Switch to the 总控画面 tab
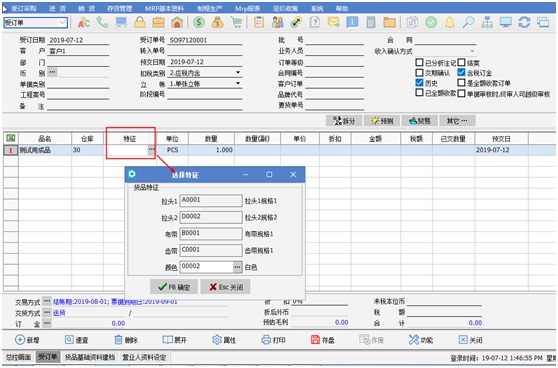Image resolution: width=558 pixels, height=368 pixels. pyautogui.click(x=19, y=357)
